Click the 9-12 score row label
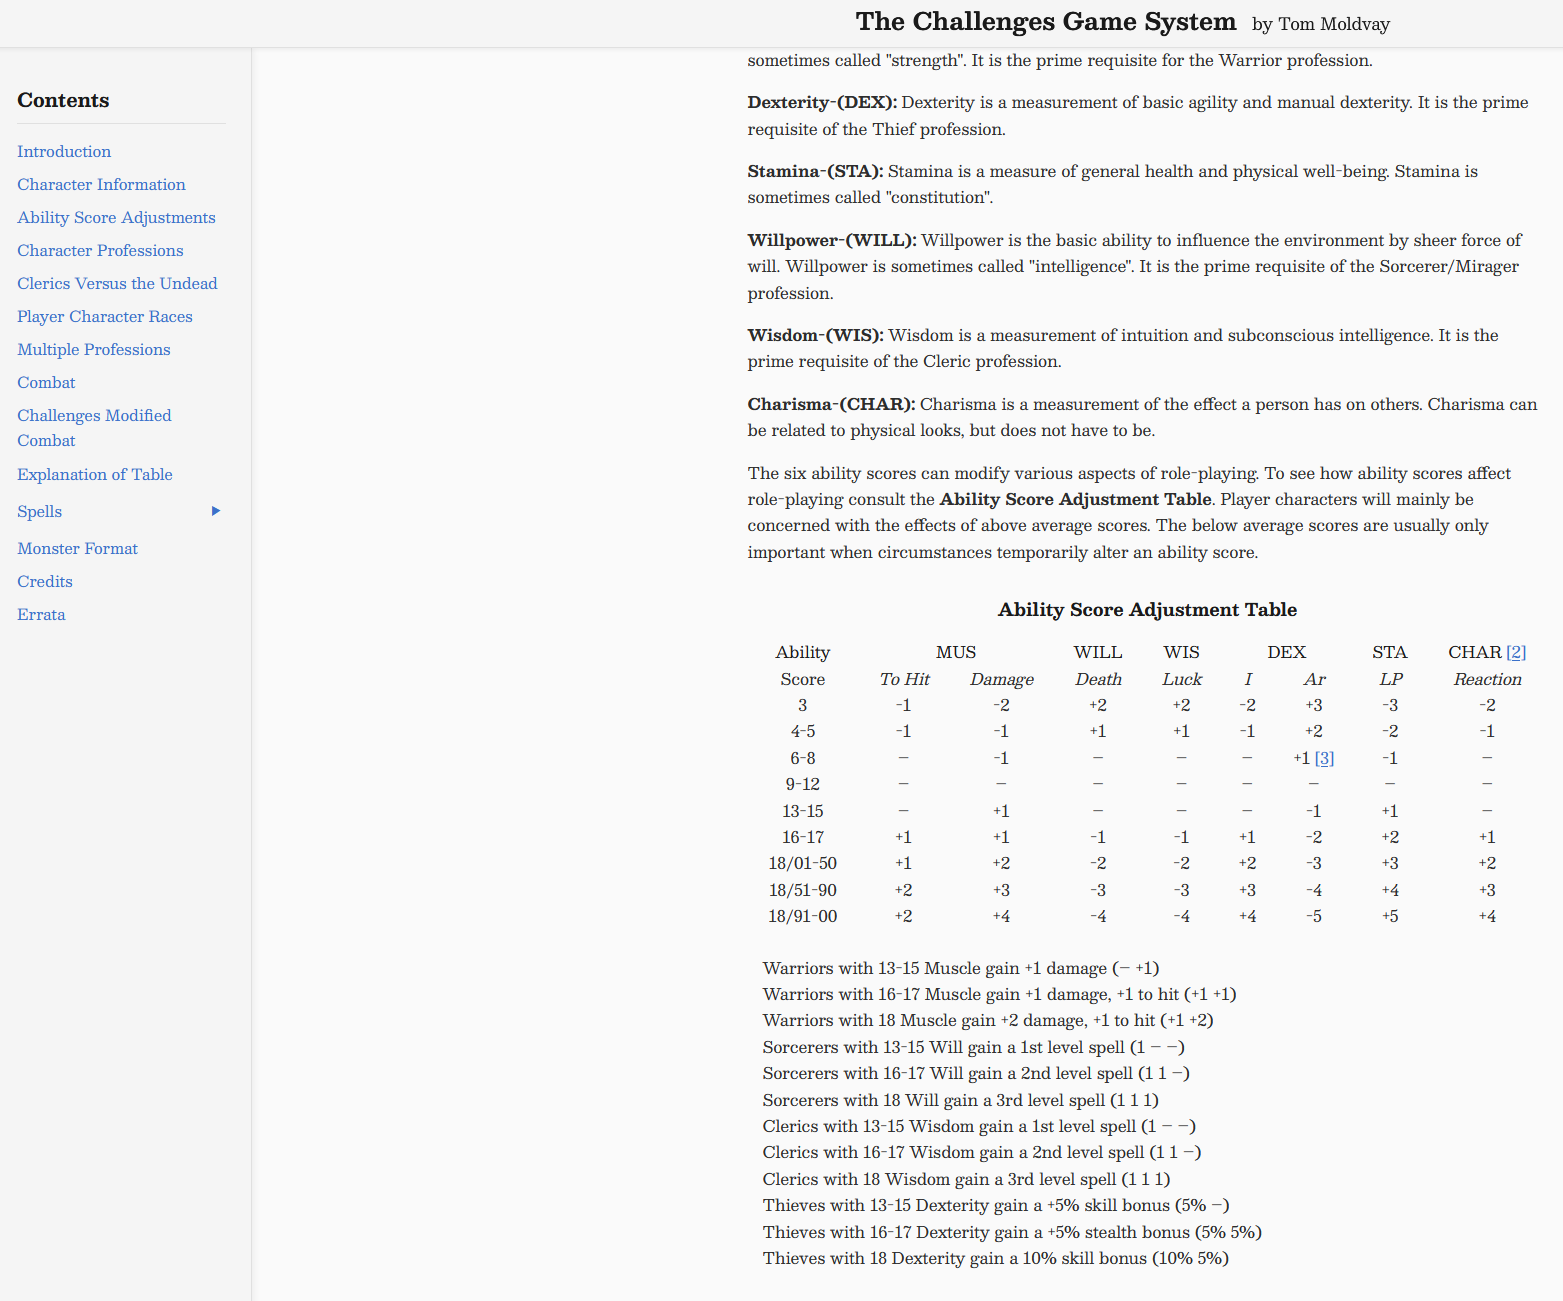The image size is (1563, 1301). click(803, 784)
